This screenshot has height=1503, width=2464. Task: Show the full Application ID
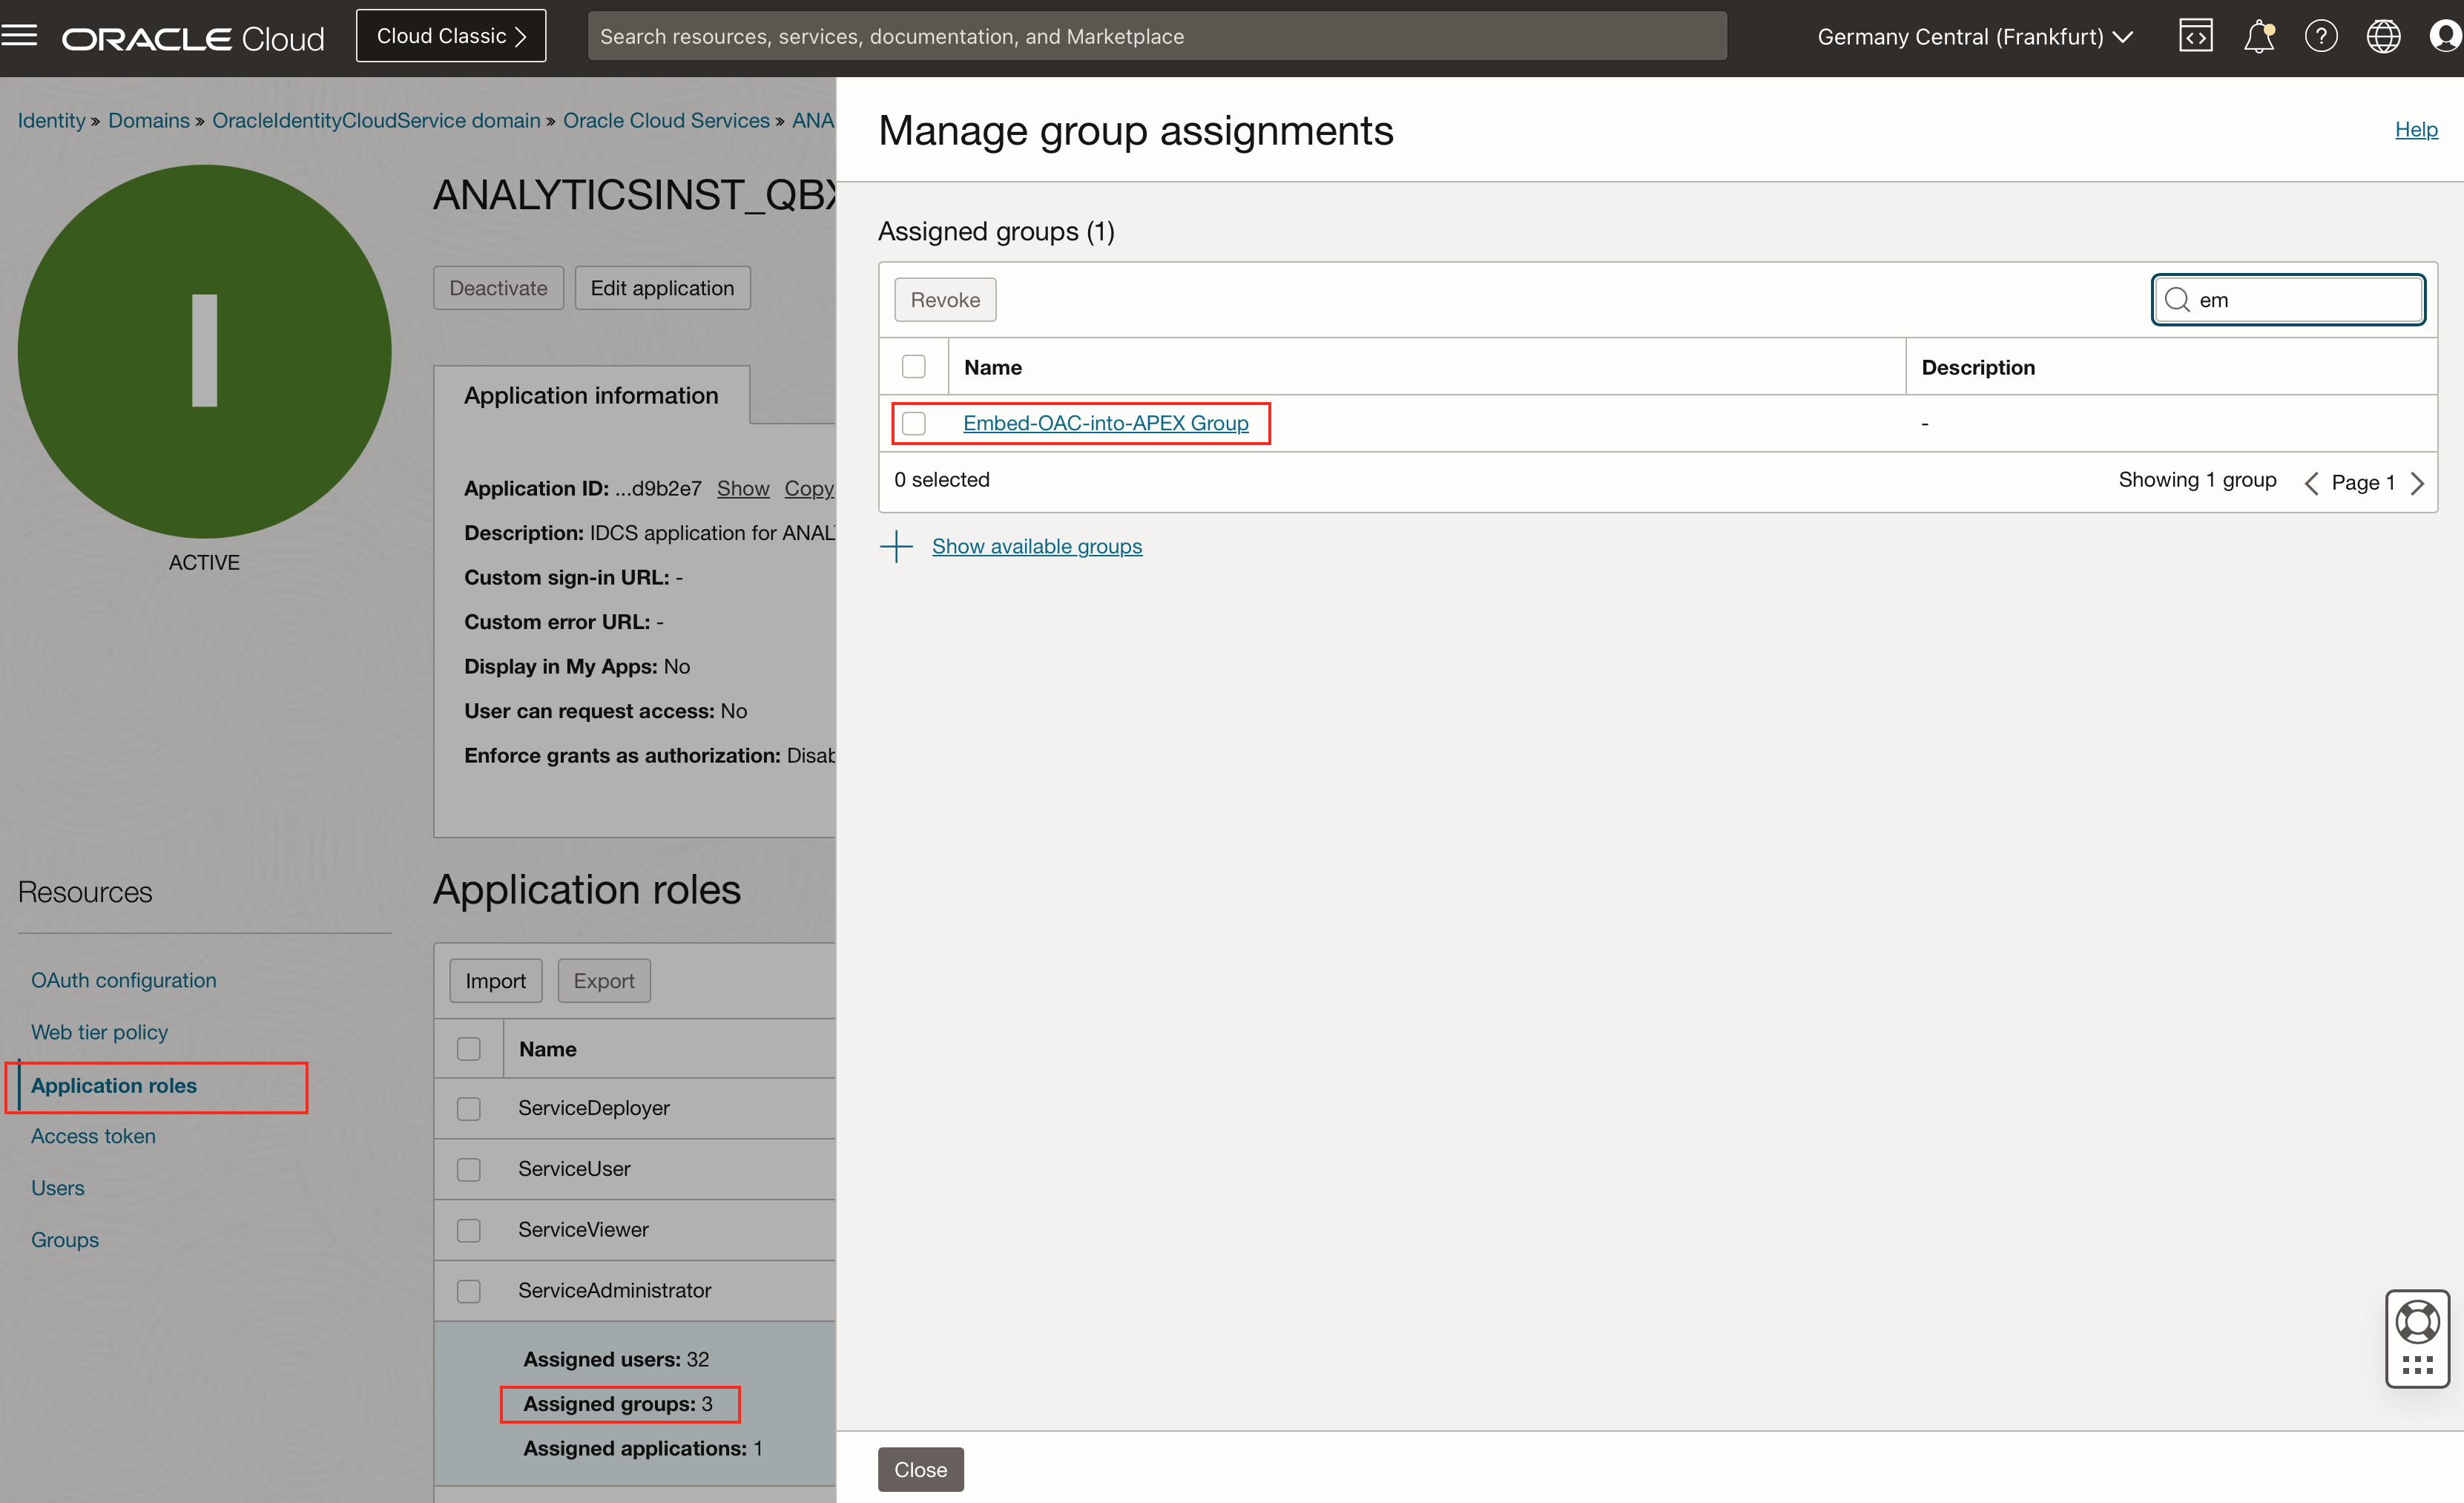click(743, 488)
